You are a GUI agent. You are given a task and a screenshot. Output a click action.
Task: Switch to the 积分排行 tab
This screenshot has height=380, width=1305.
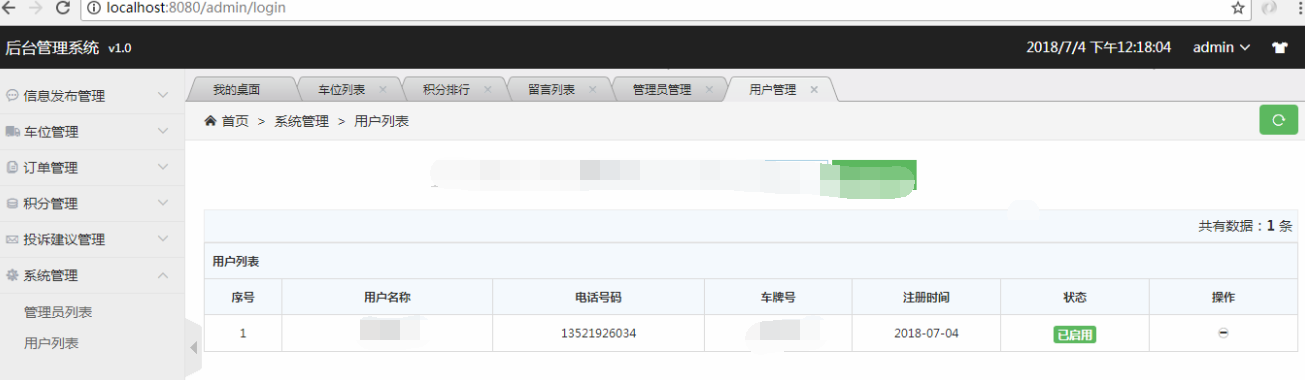(x=446, y=89)
